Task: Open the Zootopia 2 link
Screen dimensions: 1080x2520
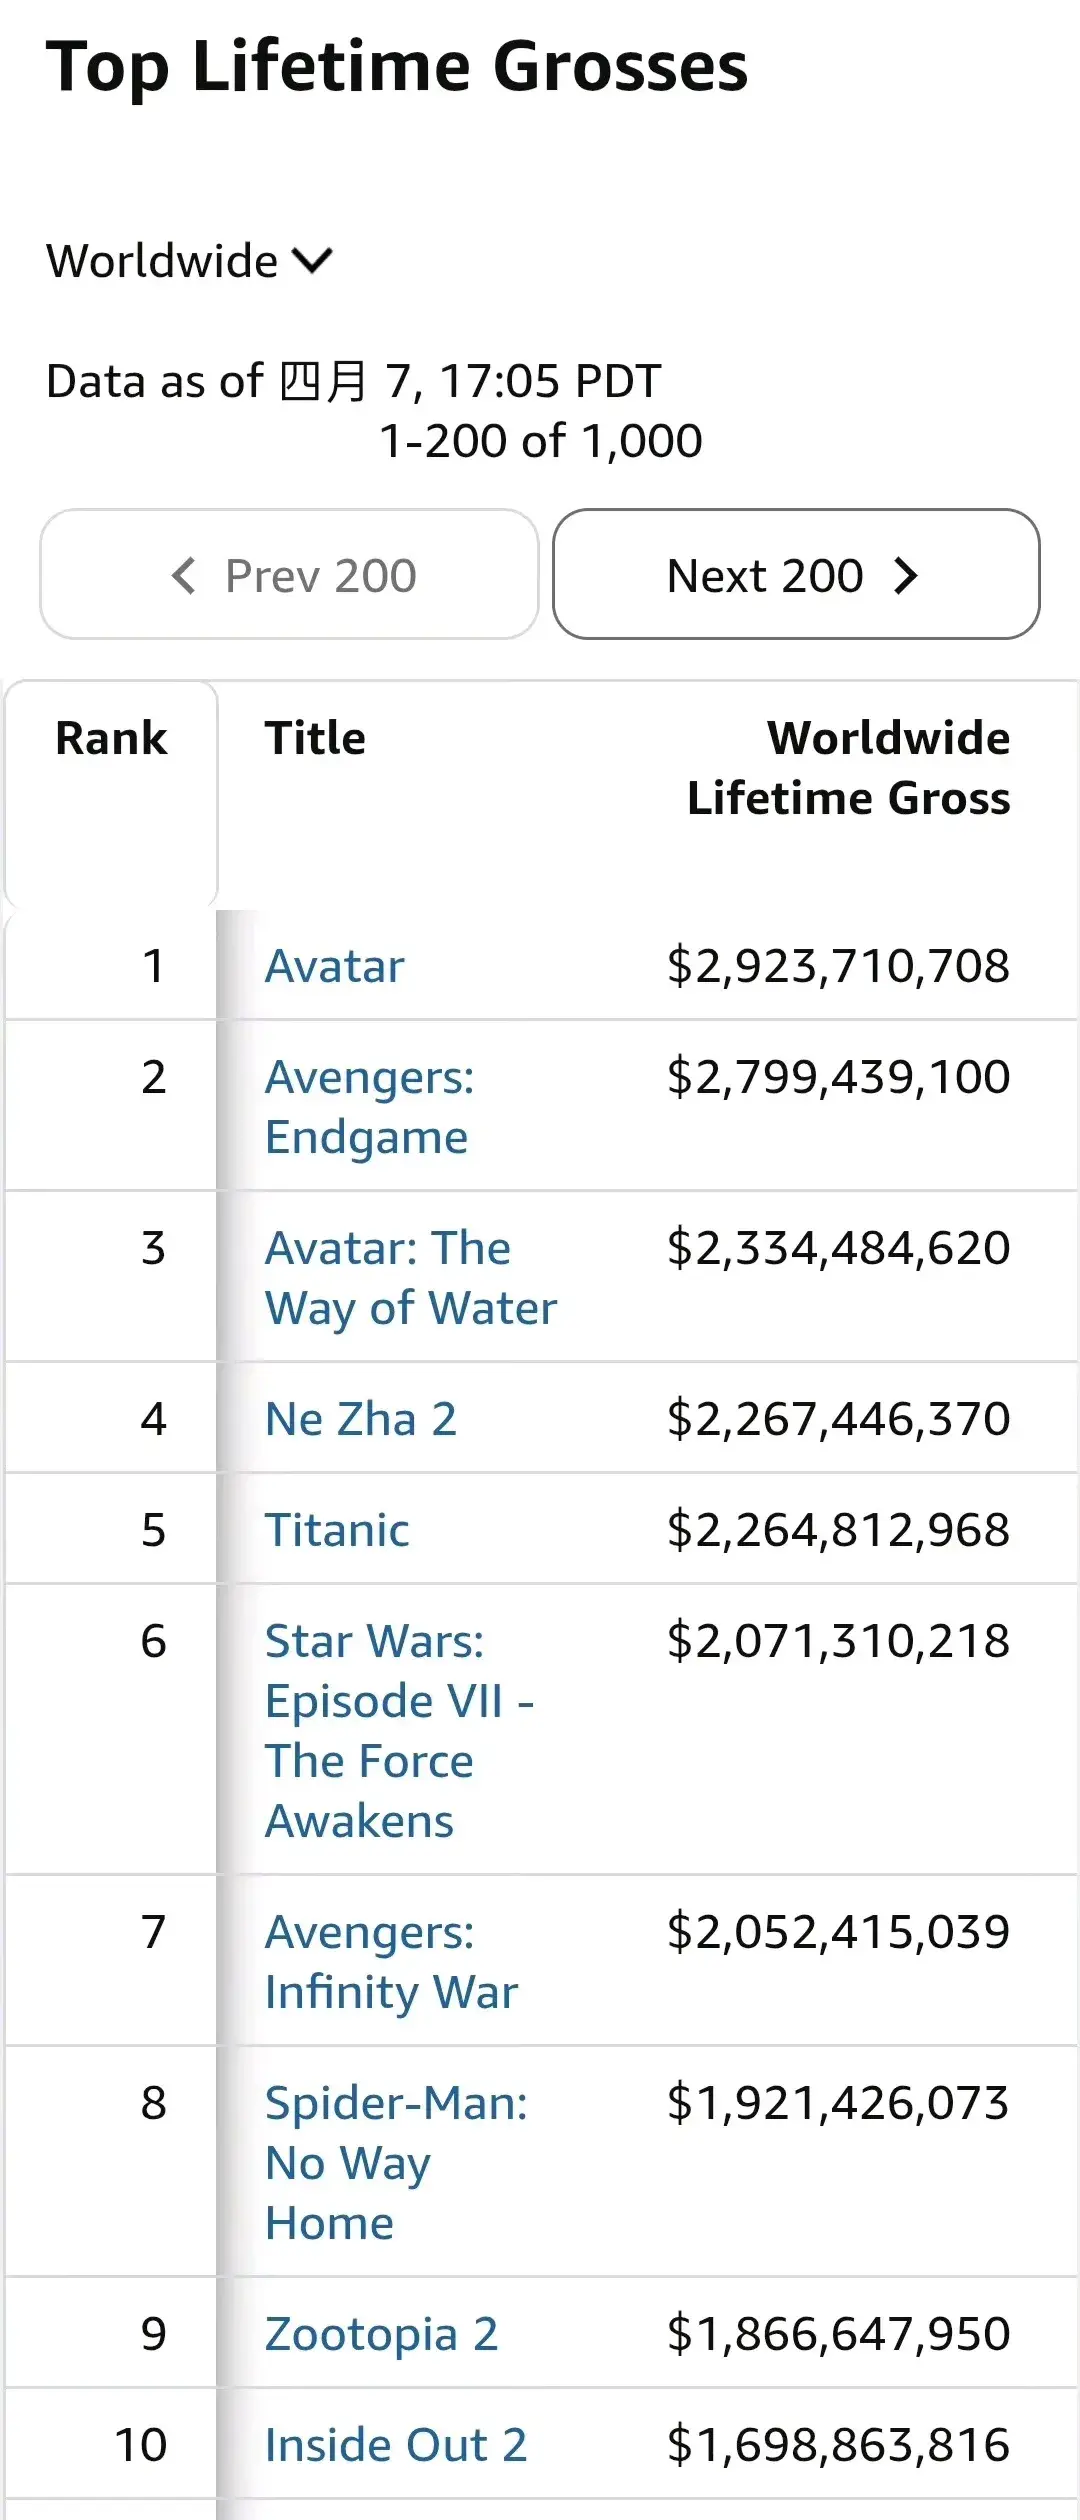Action: 381,2334
